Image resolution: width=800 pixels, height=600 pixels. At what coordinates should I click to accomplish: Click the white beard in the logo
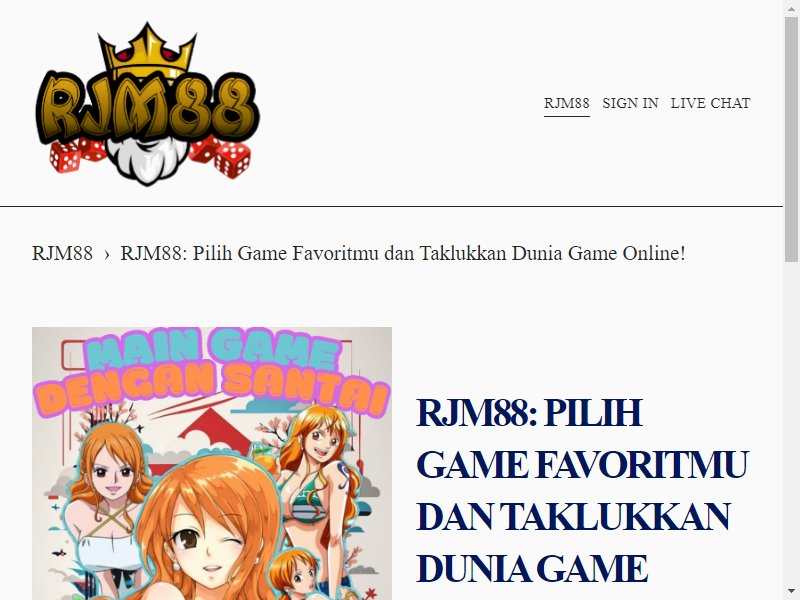[x=147, y=161]
